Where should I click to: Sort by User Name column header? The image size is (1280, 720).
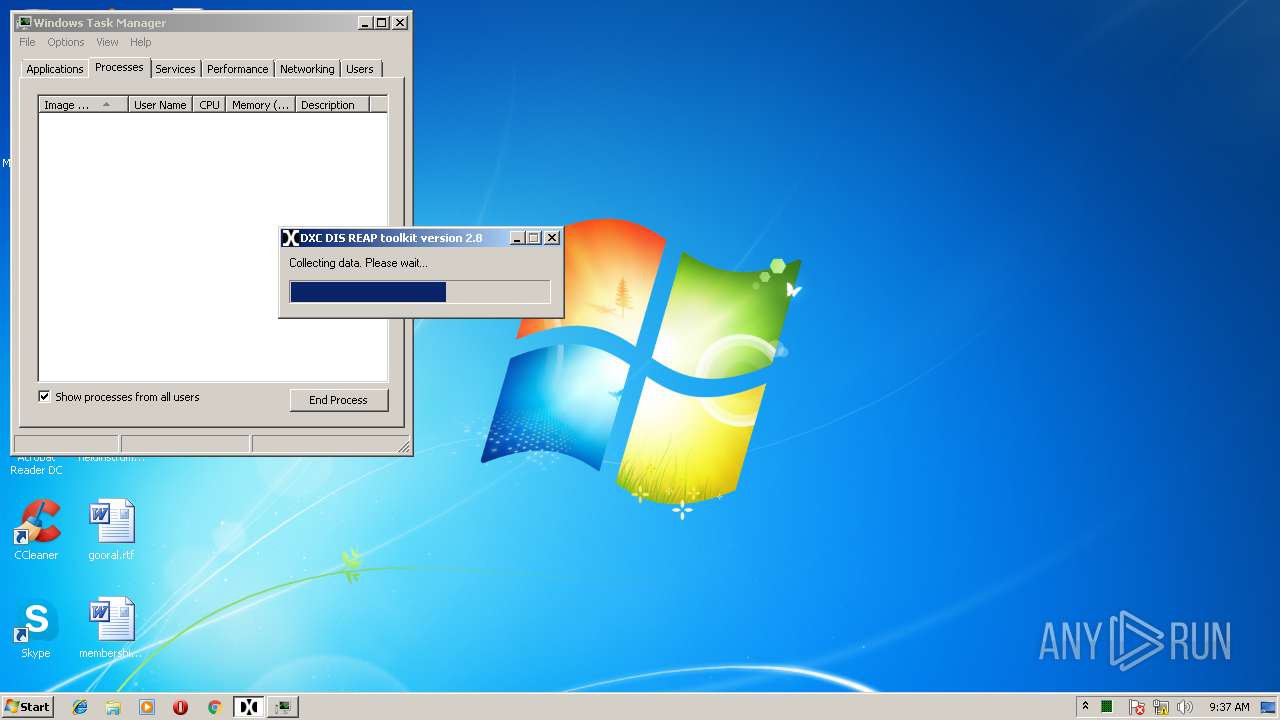[160, 104]
